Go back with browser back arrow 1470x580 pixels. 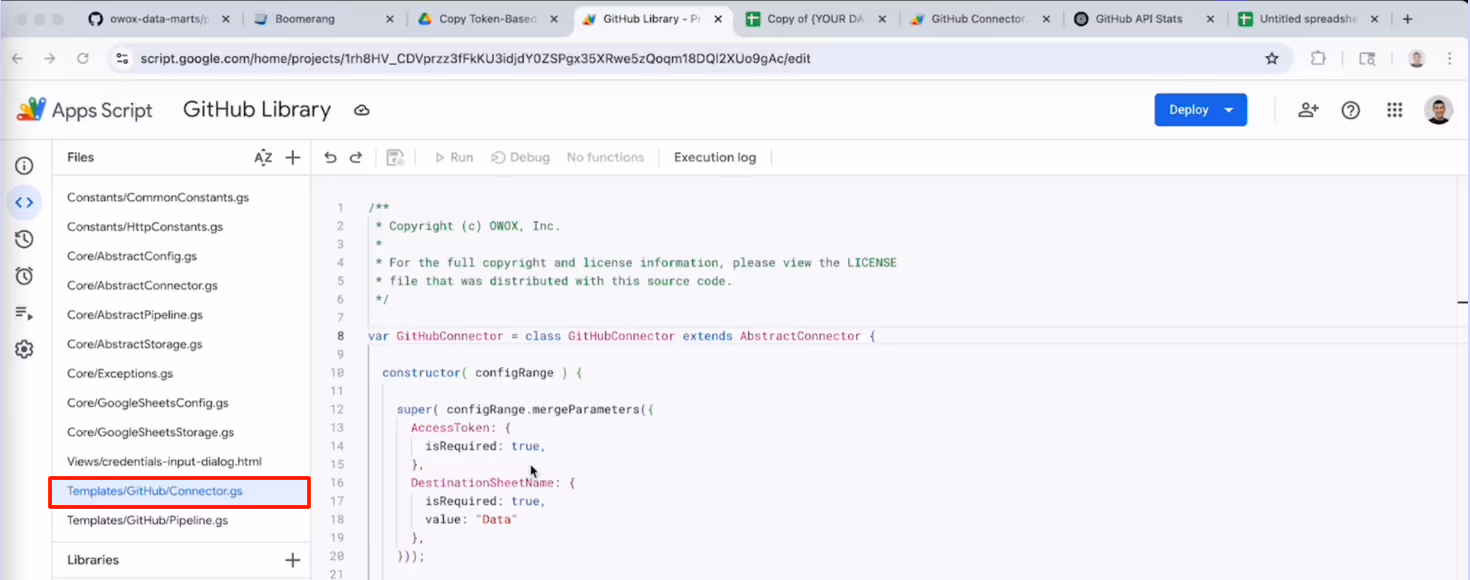point(17,59)
